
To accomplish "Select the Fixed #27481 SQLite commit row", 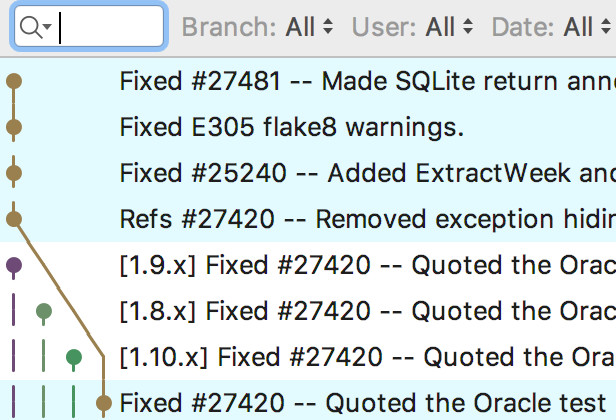I will point(308,81).
